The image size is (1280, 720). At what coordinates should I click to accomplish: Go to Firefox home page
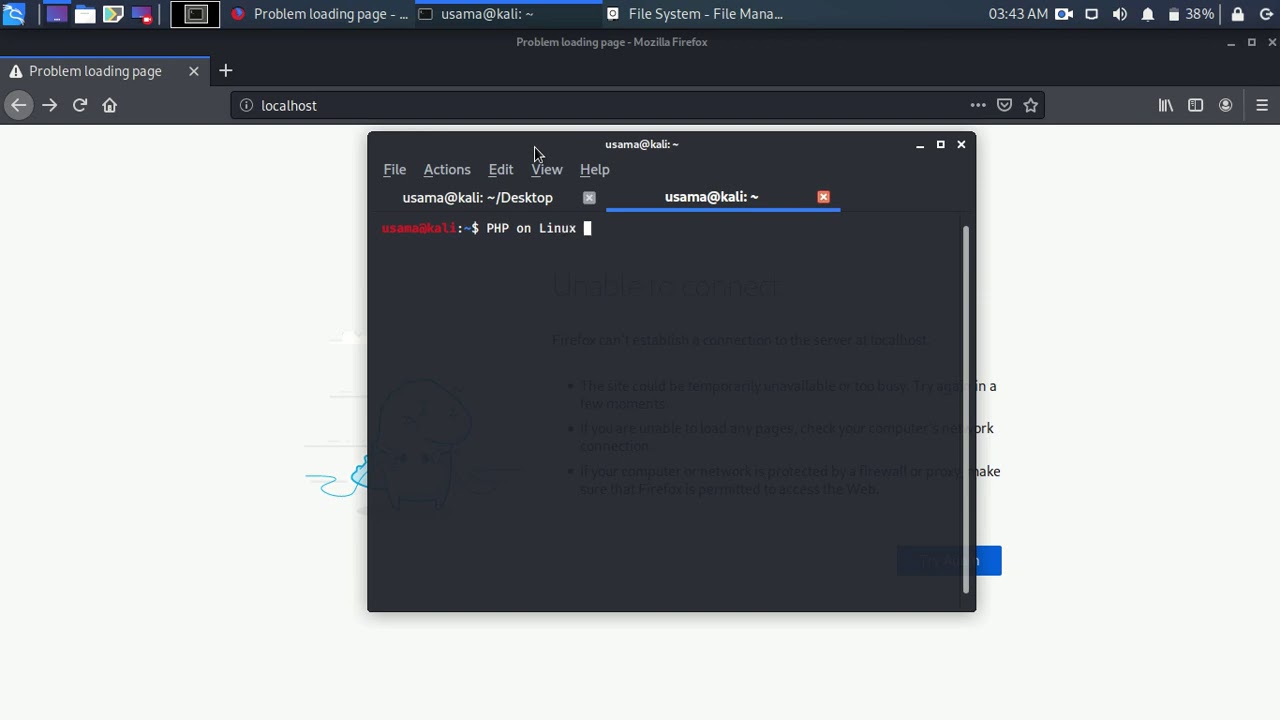[x=110, y=105]
